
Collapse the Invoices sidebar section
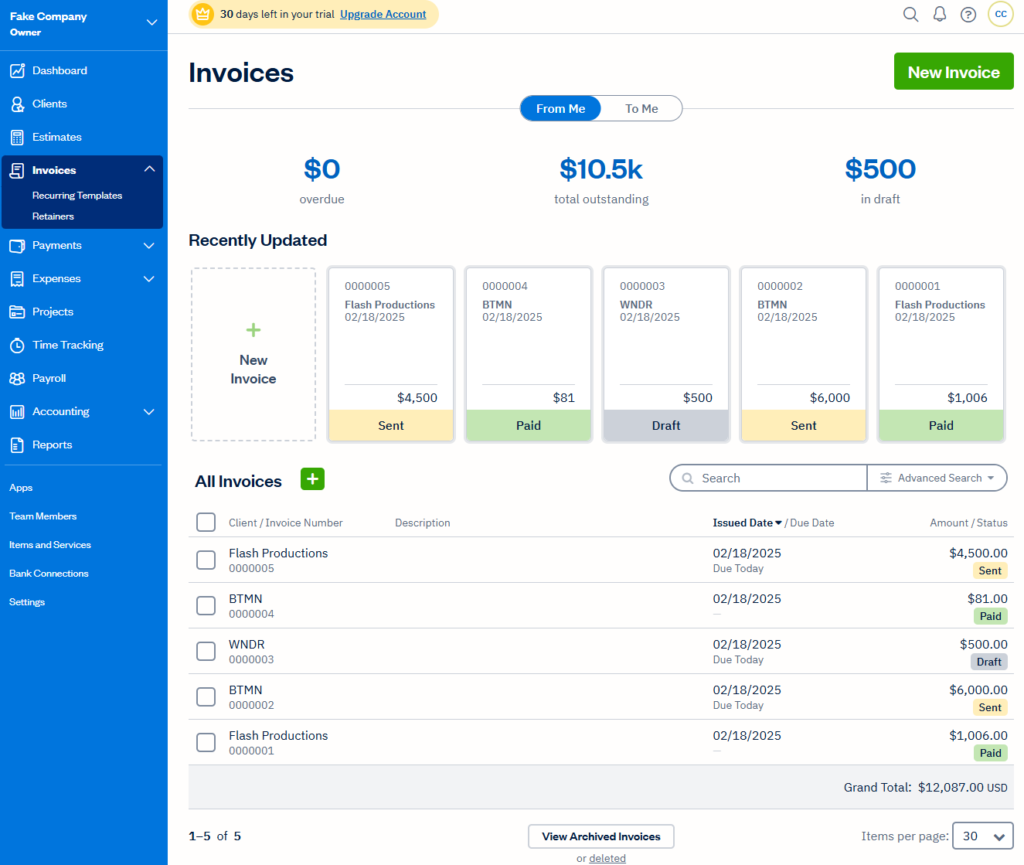[147, 169]
